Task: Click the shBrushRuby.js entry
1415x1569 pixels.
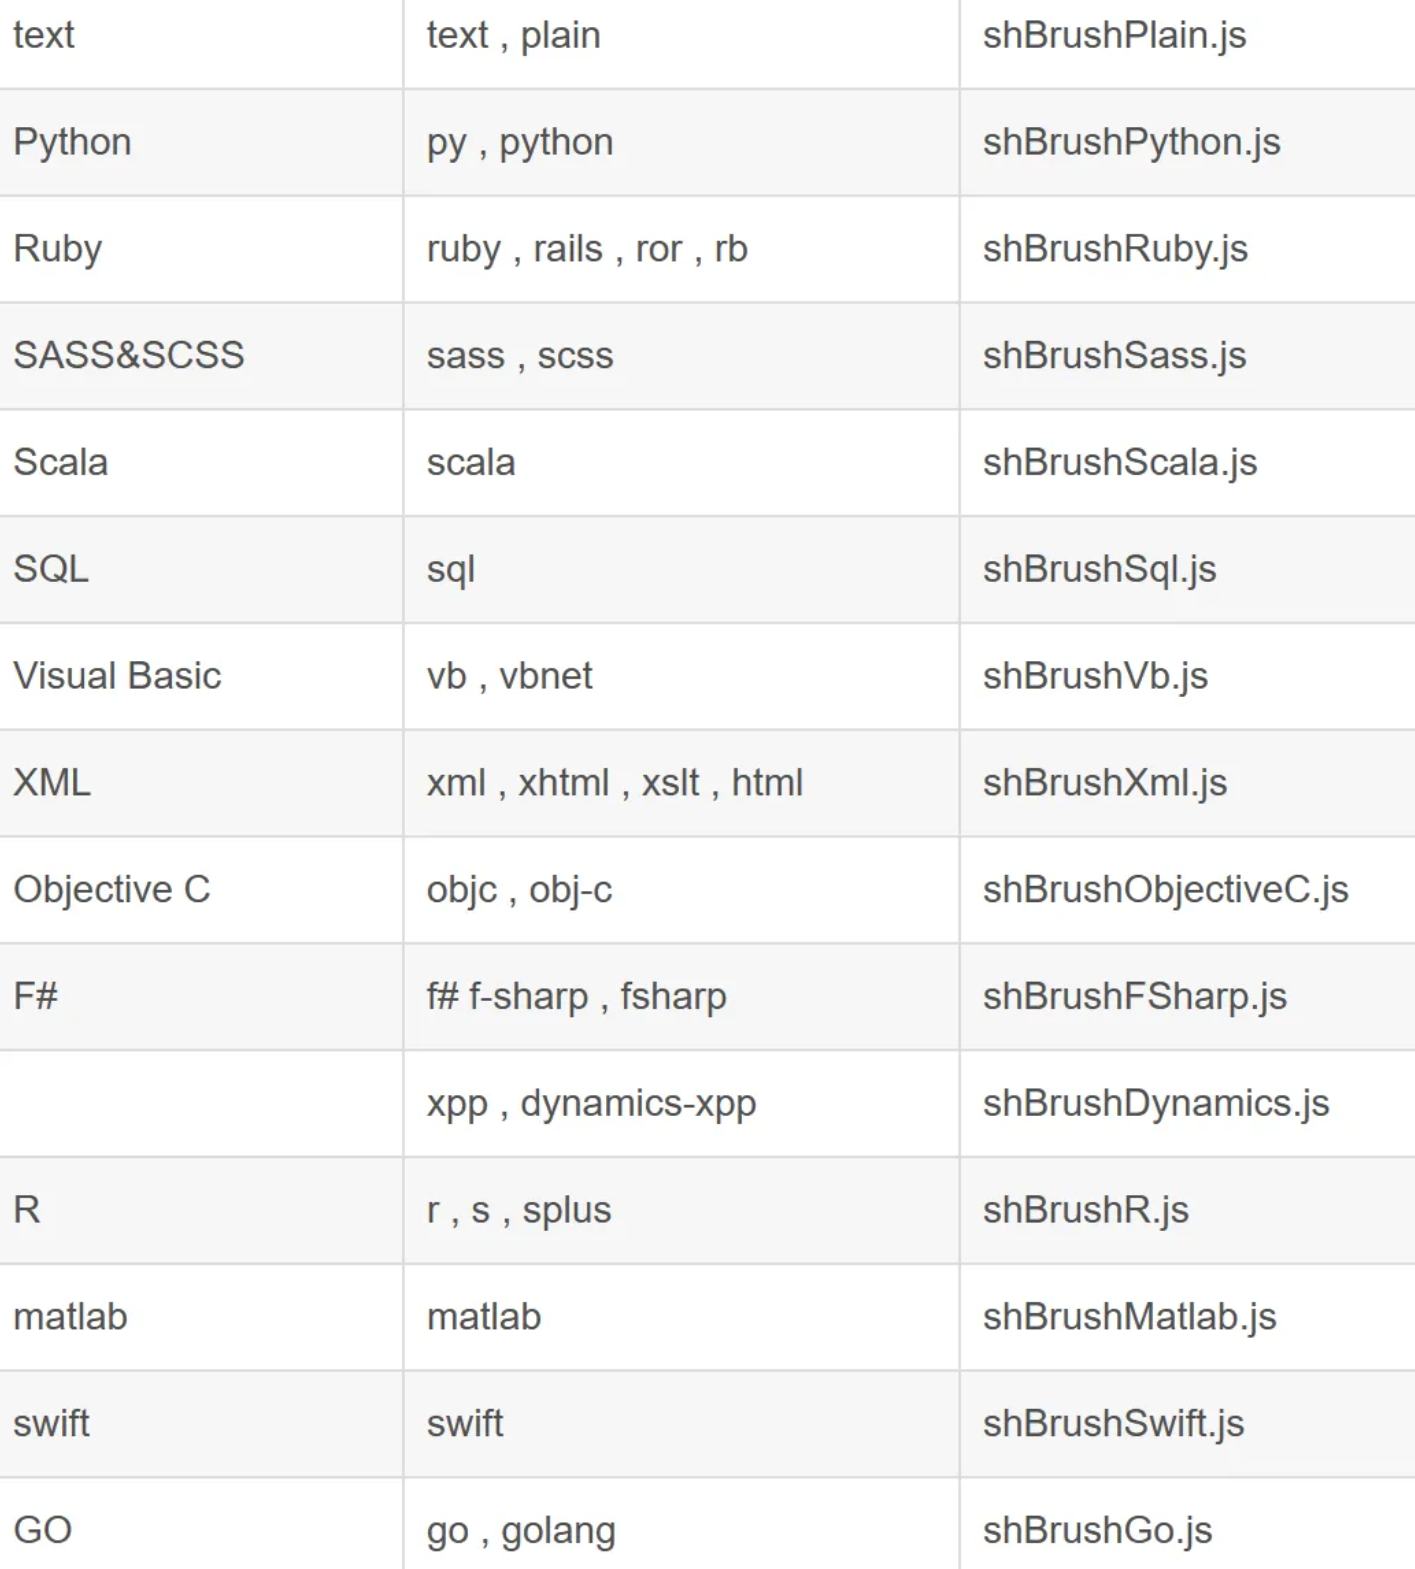Action: (x=1115, y=249)
